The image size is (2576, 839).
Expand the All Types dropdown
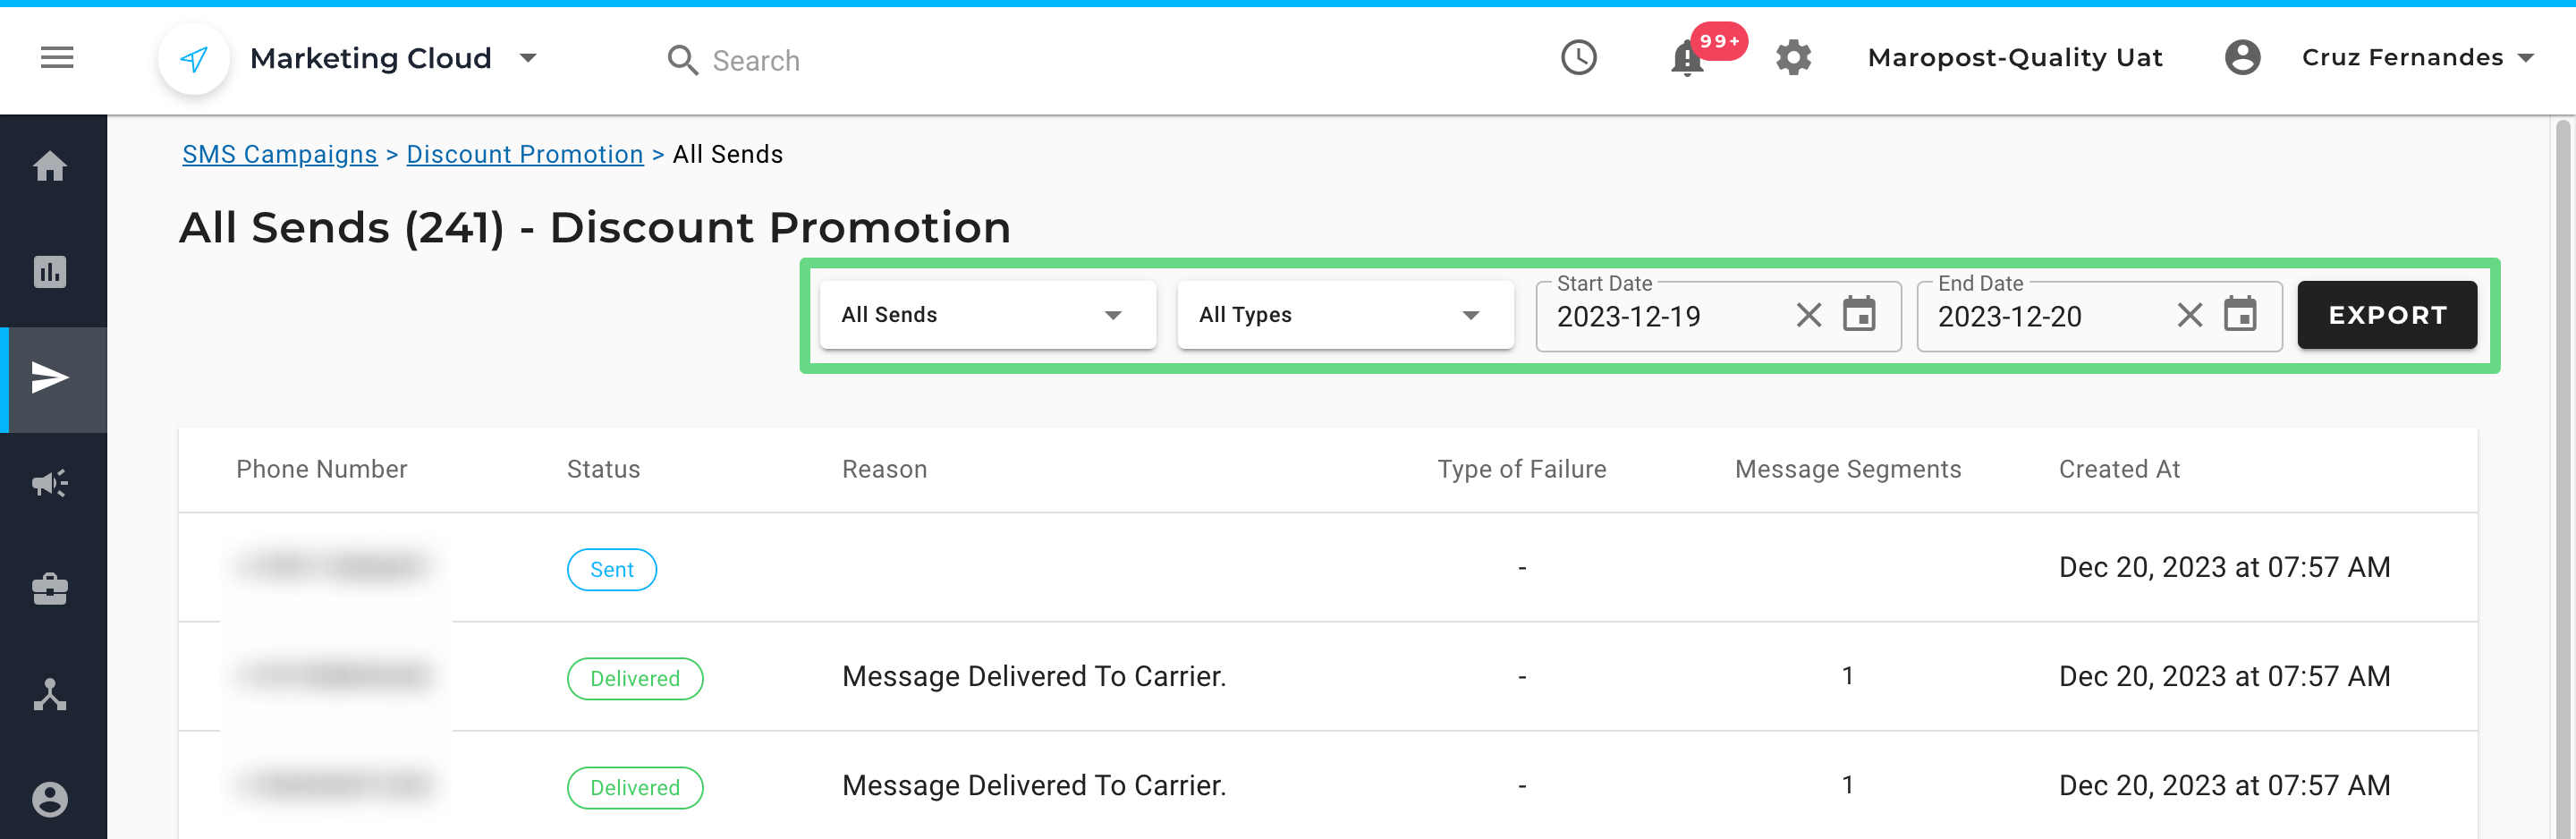1345,315
